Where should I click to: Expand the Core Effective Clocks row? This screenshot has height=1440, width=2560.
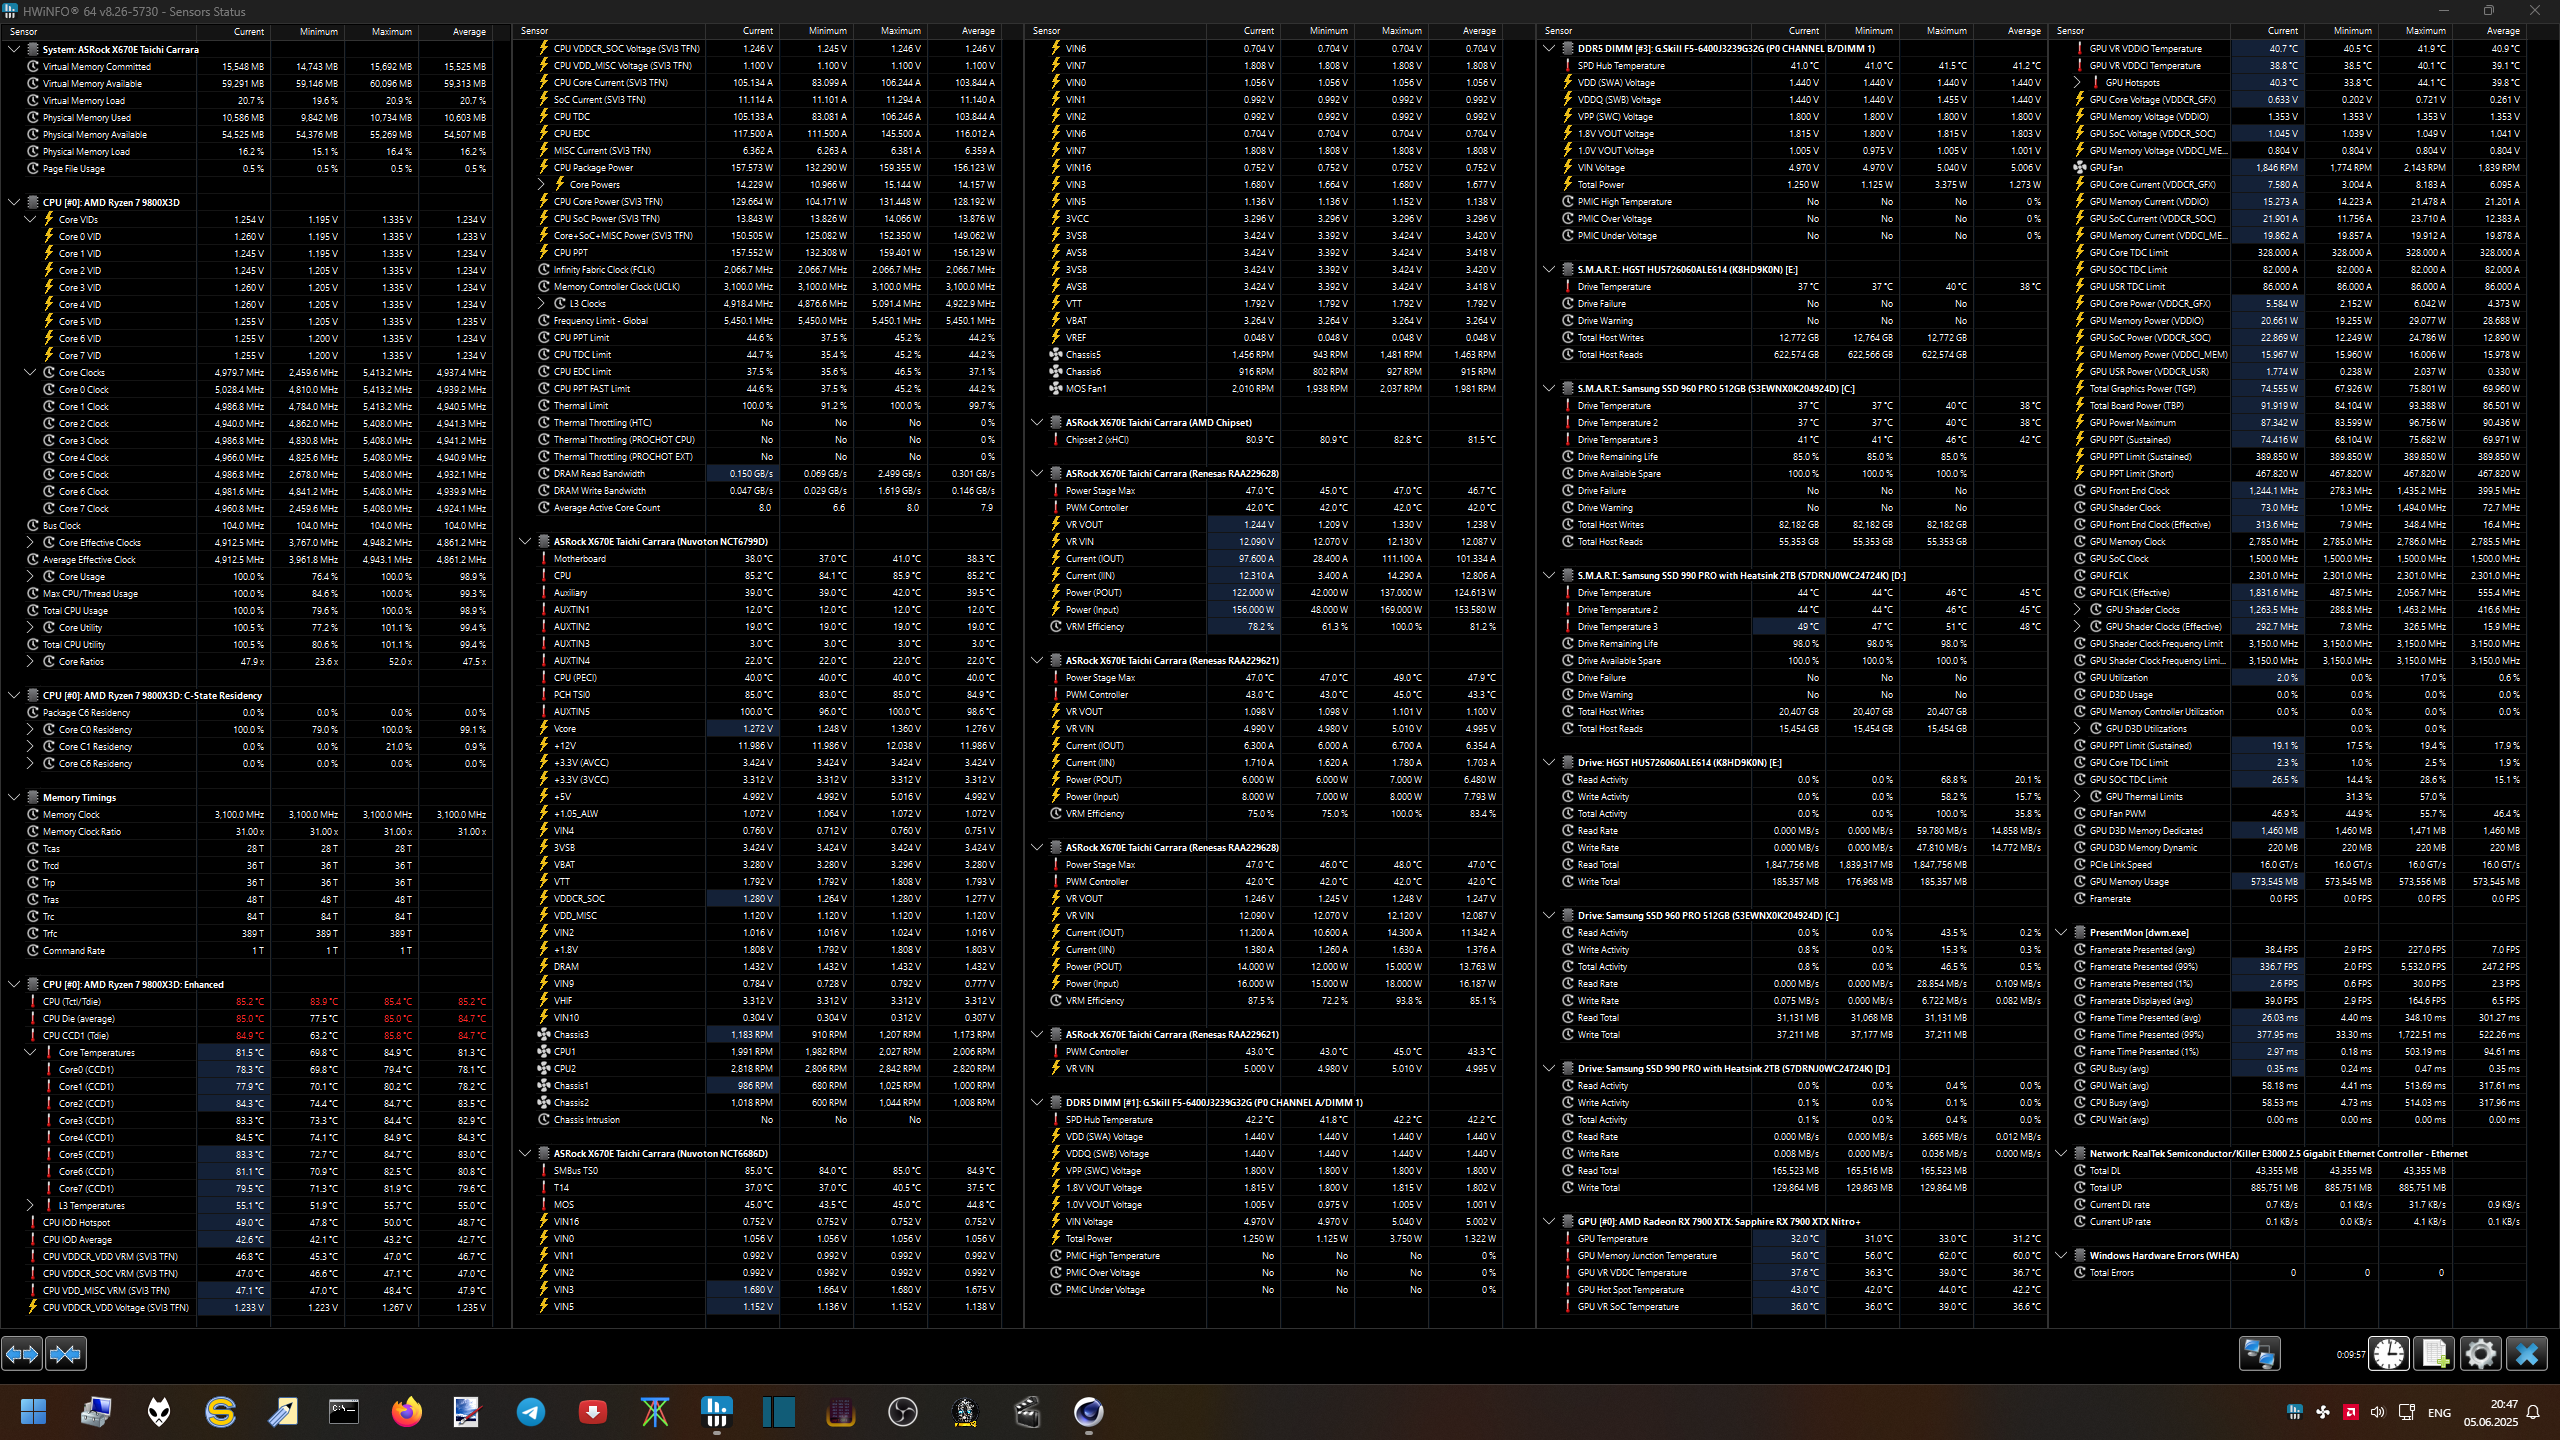30,542
